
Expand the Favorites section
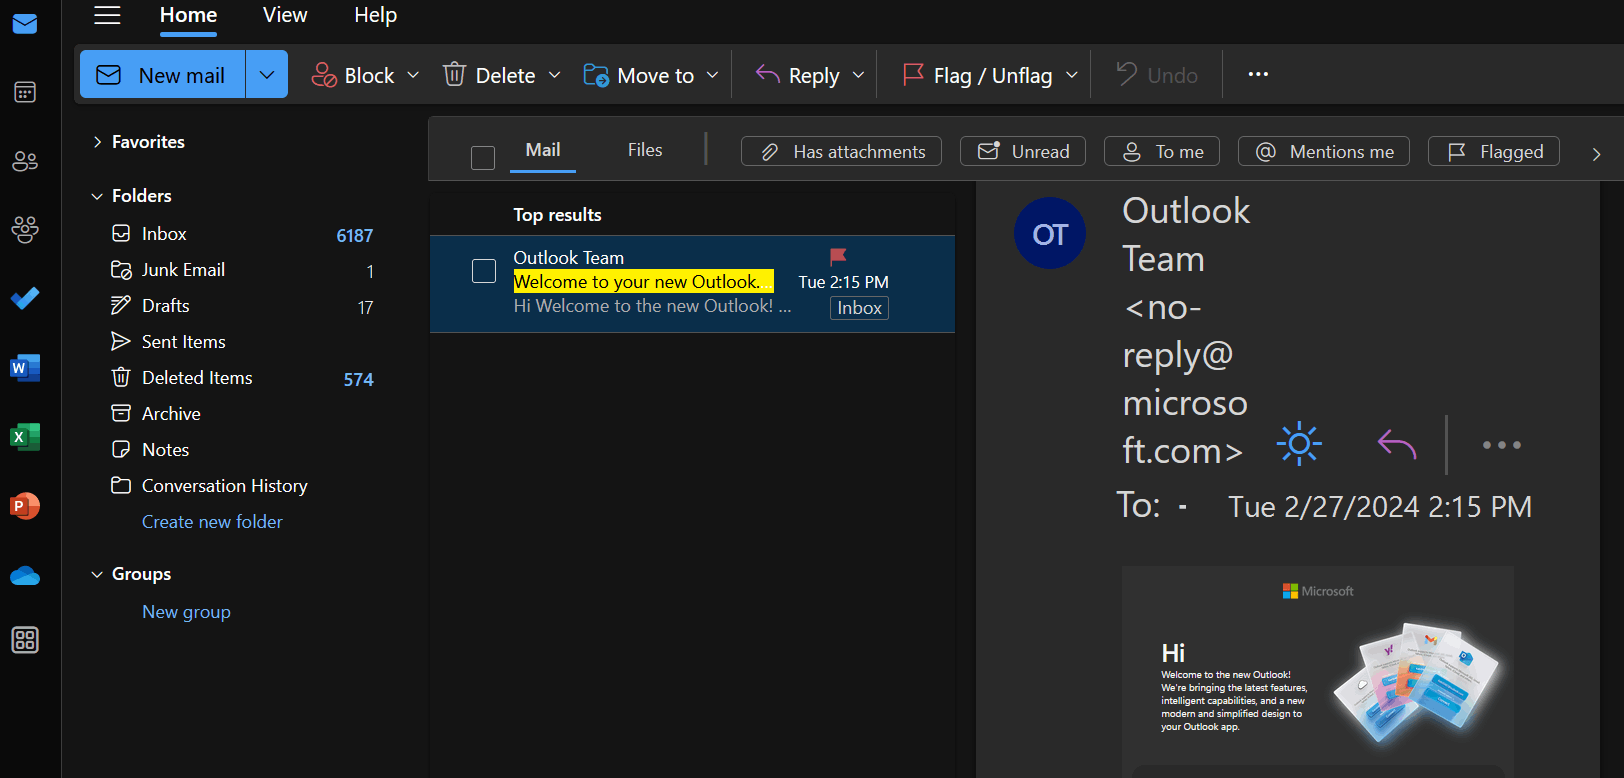[x=97, y=142]
